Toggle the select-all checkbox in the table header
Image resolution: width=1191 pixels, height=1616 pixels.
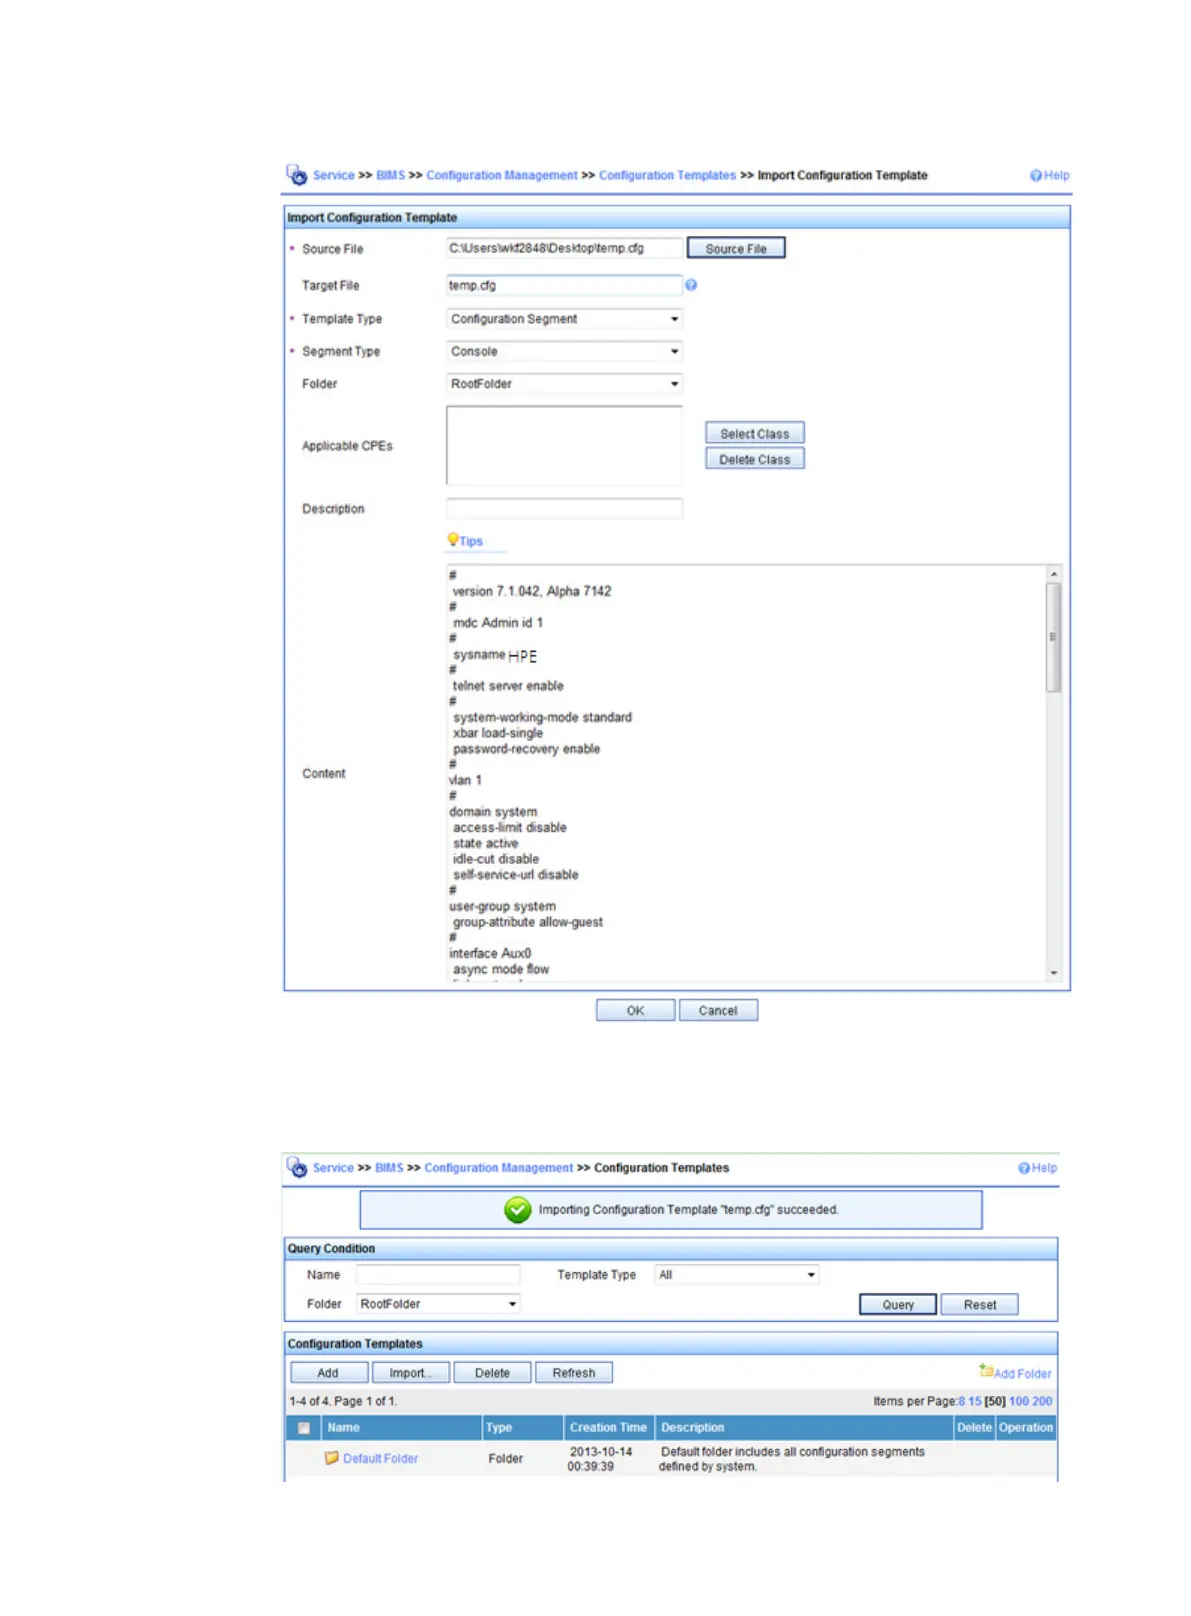click(x=303, y=1428)
